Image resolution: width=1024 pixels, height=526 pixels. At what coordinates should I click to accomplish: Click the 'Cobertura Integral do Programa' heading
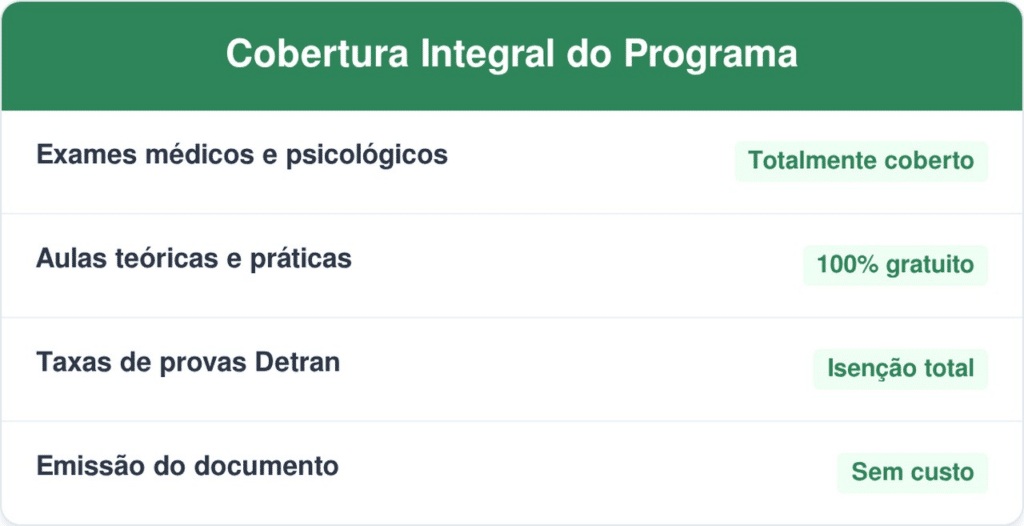(x=511, y=53)
